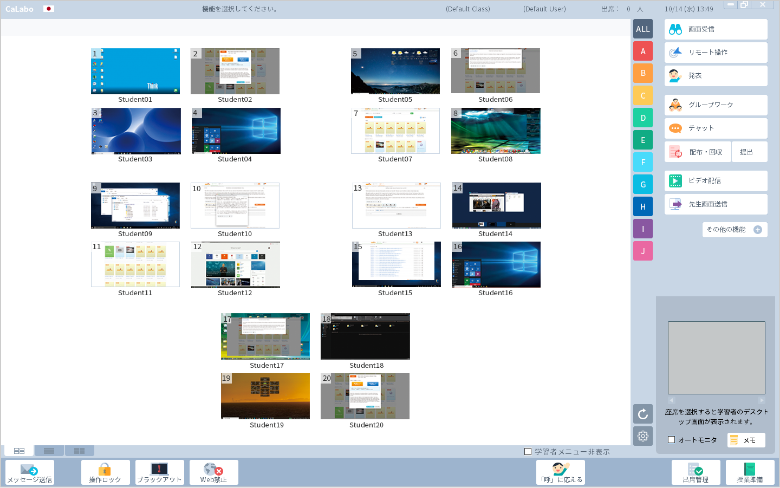Select group E dark green button

643,140
